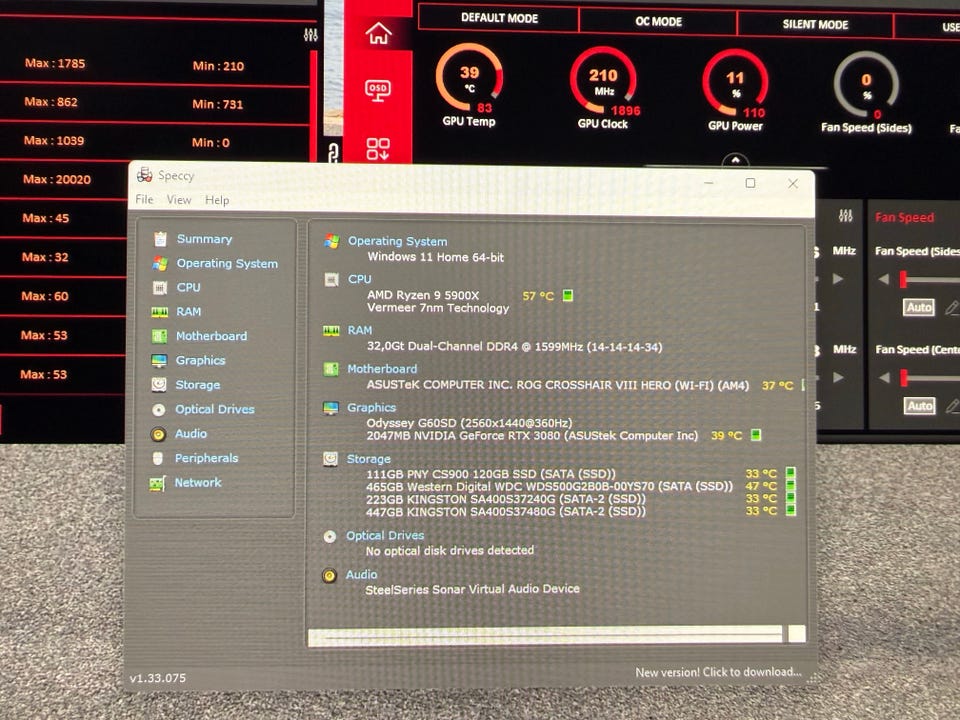960x720 pixels.
Task: Open Motherboard heading link in summary pane
Action: click(382, 369)
